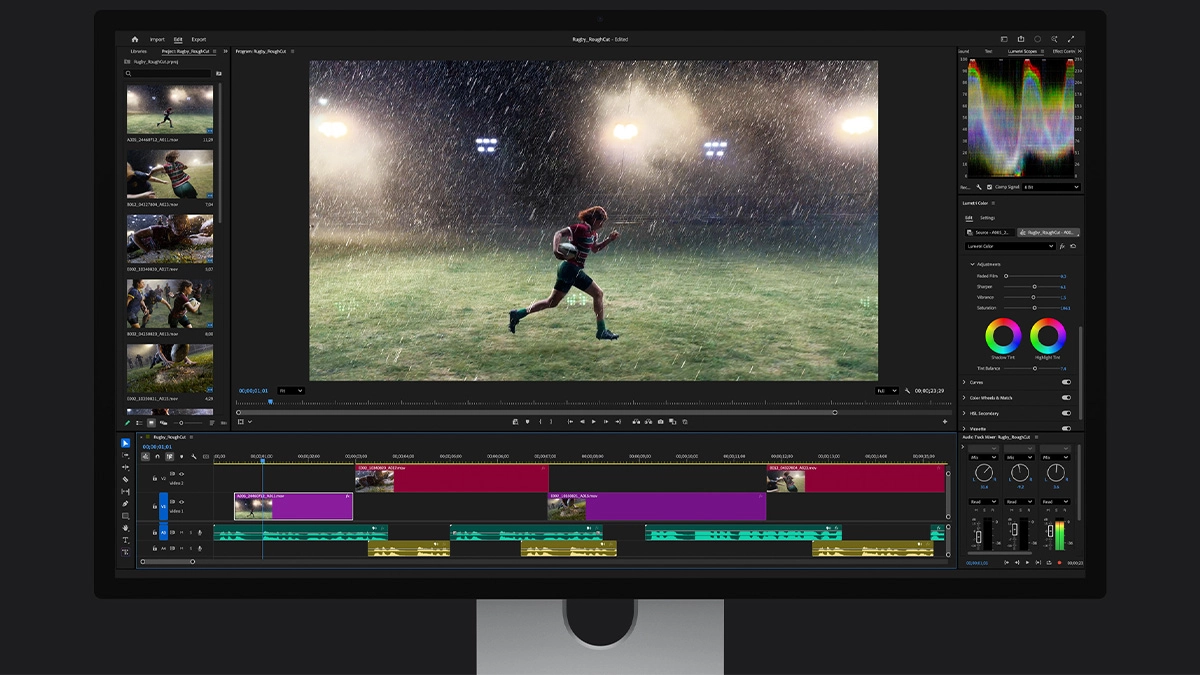Click the Saturation slider in Adjustments
The width and height of the screenshot is (1200, 675).
click(x=1034, y=308)
